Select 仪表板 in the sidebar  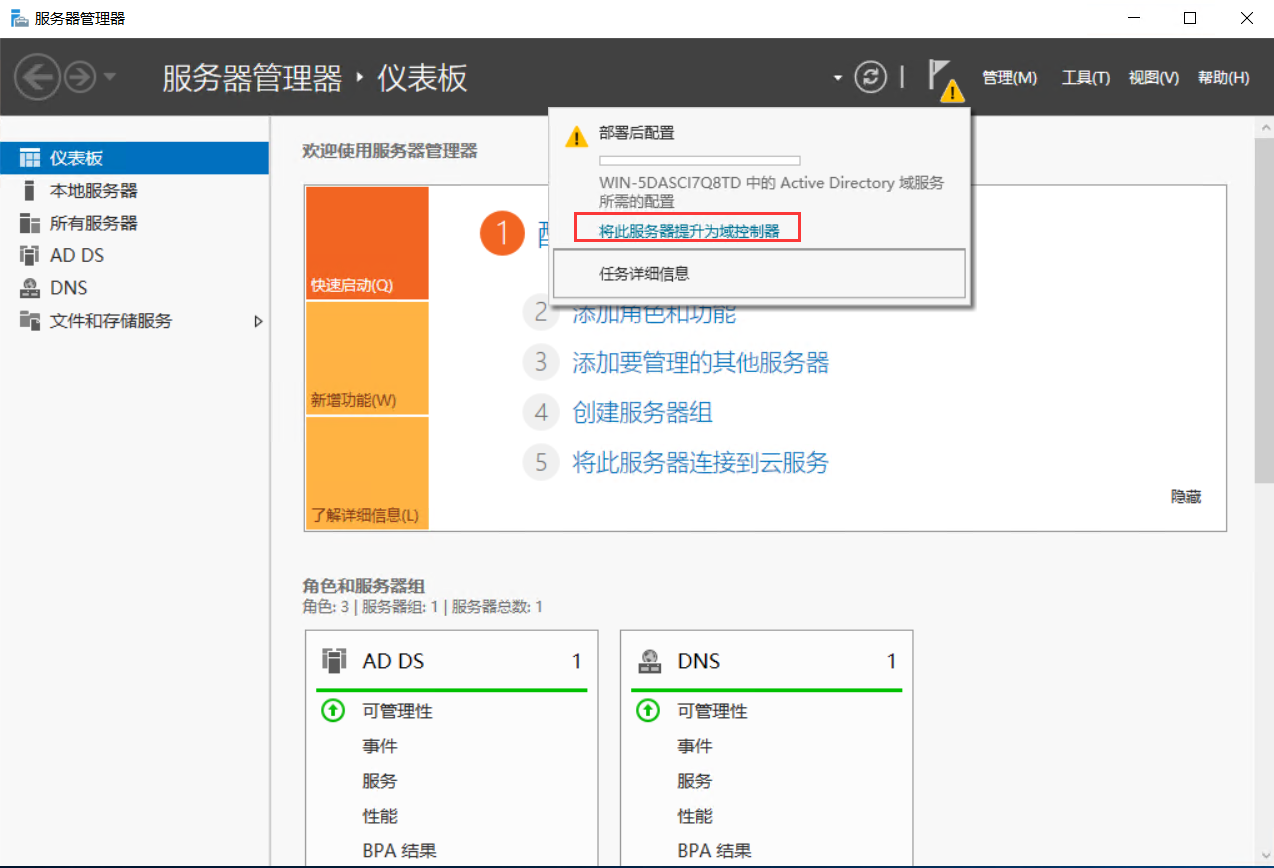click(x=134, y=158)
